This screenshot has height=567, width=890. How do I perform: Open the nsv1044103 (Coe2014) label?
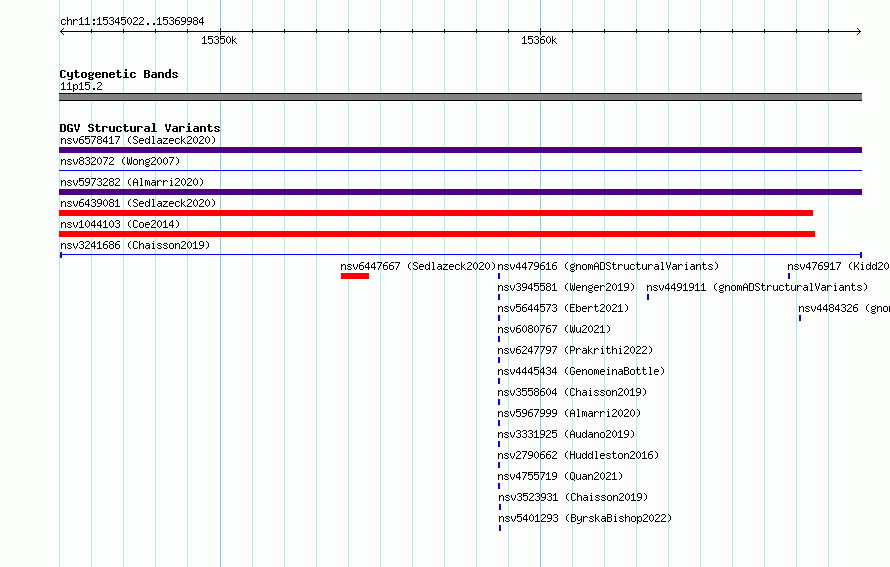point(120,224)
